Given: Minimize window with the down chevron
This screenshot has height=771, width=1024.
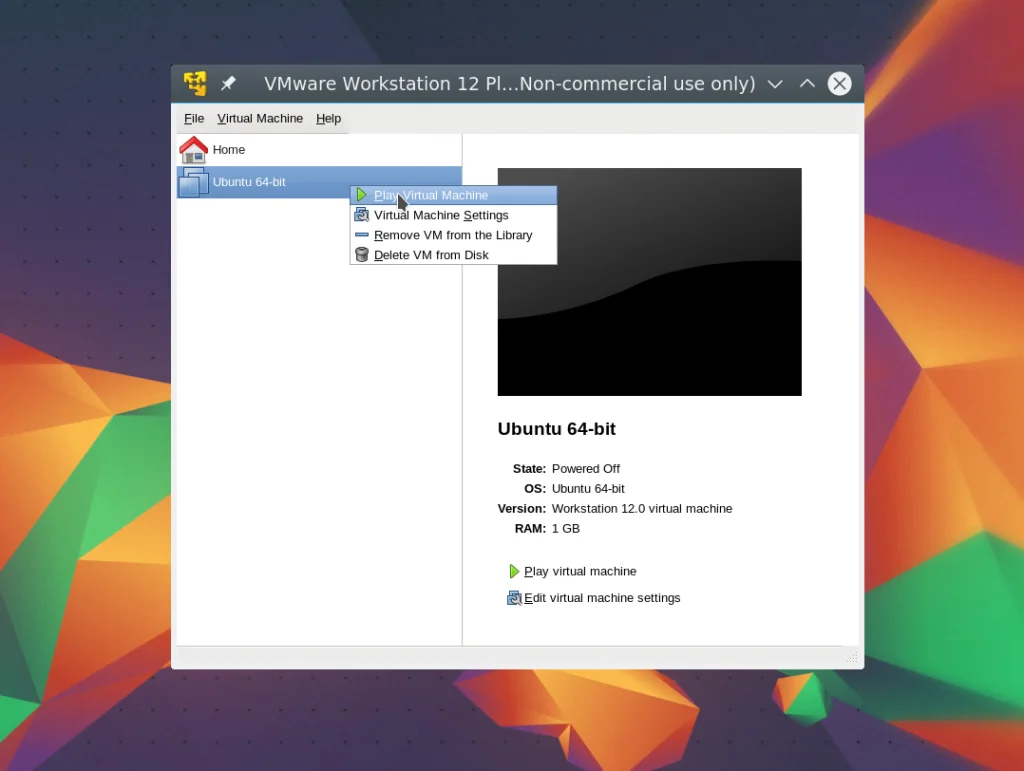Looking at the screenshot, I should [775, 84].
